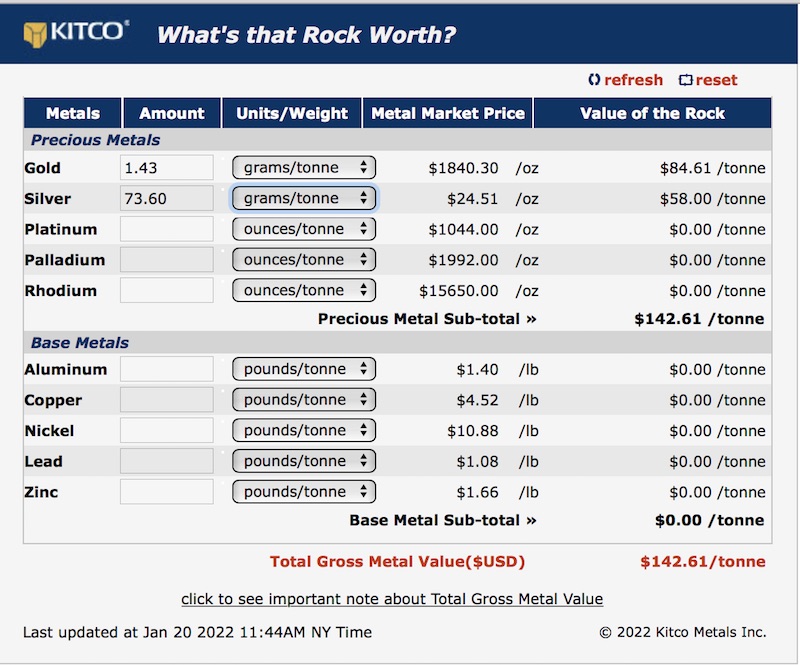Image resolution: width=800 pixels, height=665 pixels.
Task: Click the Gold amount input field
Action: (167, 168)
